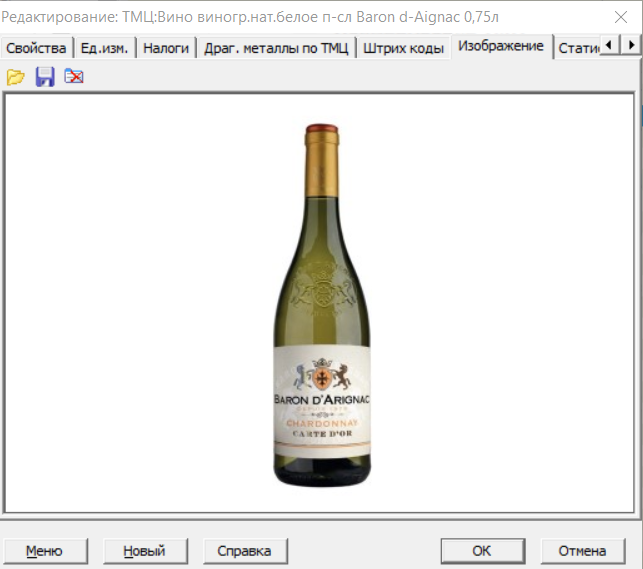Switch to the partially hidden Статис tab
Image resolution: width=643 pixels, height=569 pixels.
point(577,48)
